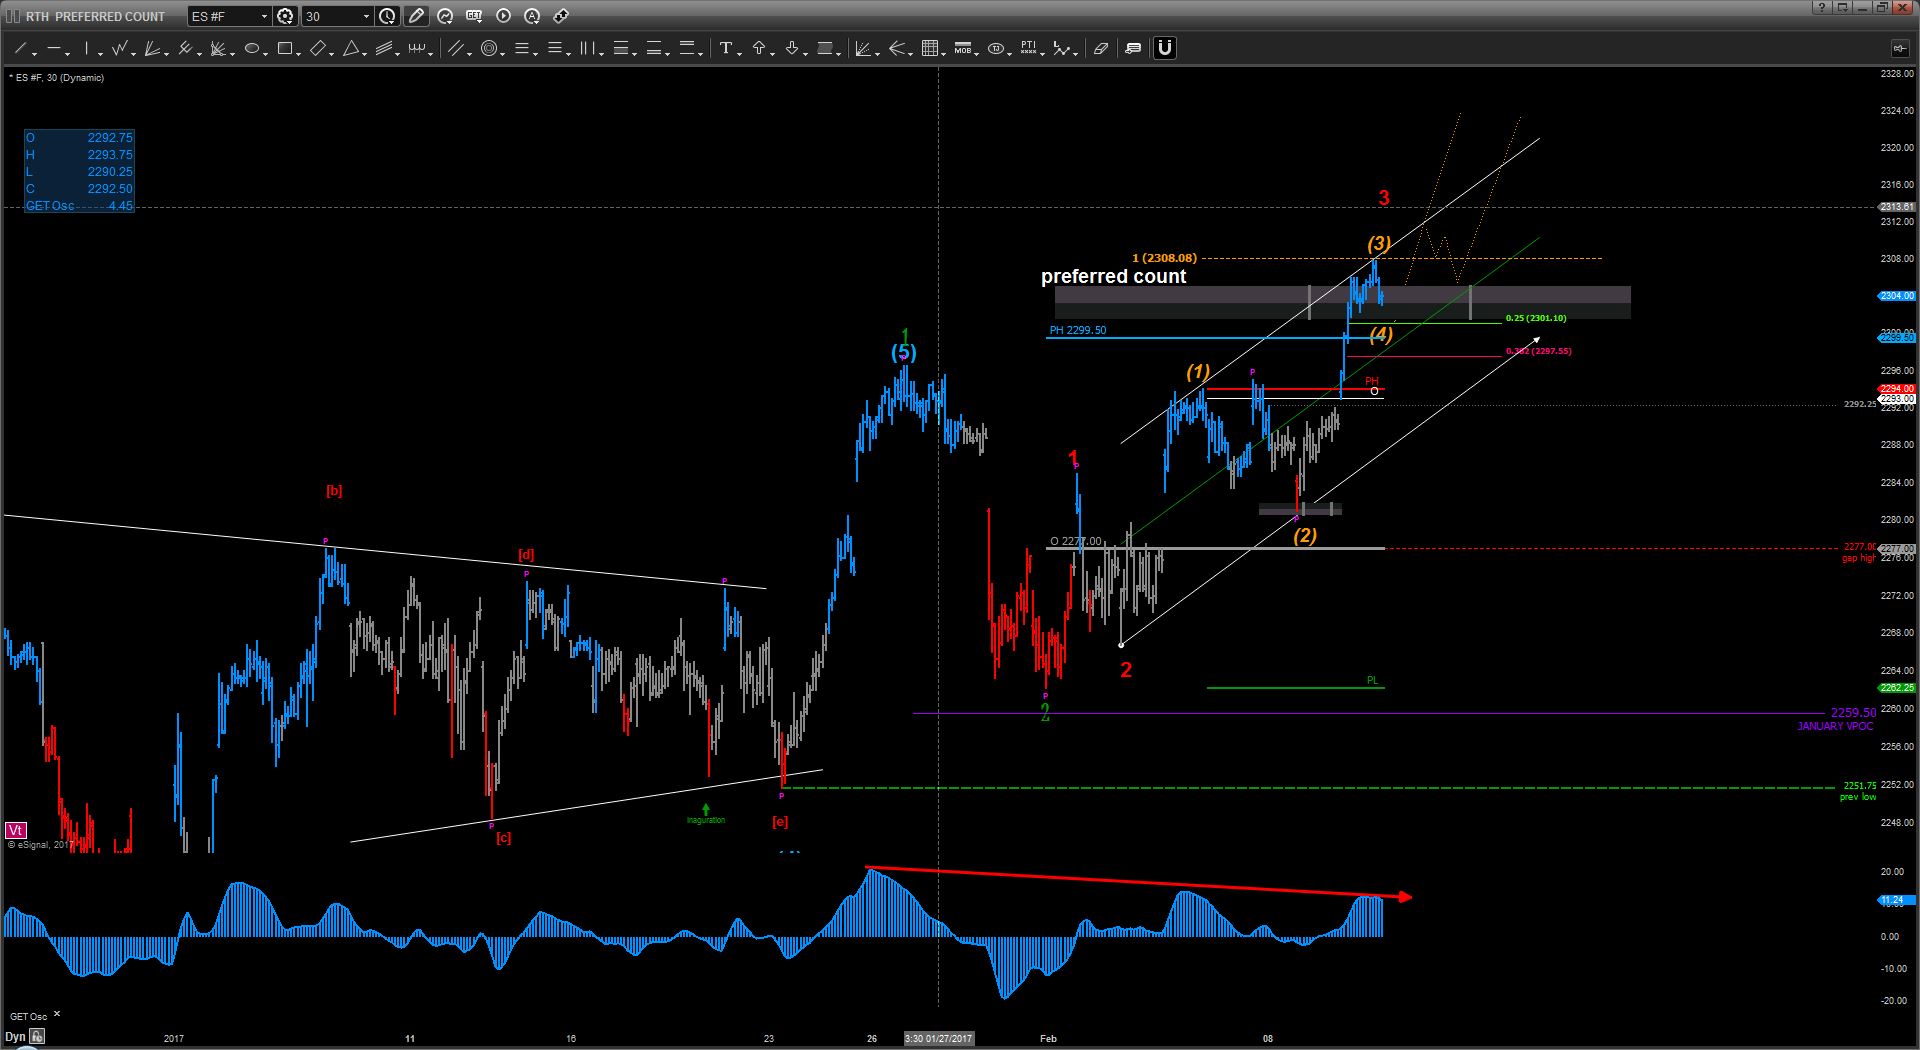
Task: Select the down arrow marker tool
Action: point(792,48)
